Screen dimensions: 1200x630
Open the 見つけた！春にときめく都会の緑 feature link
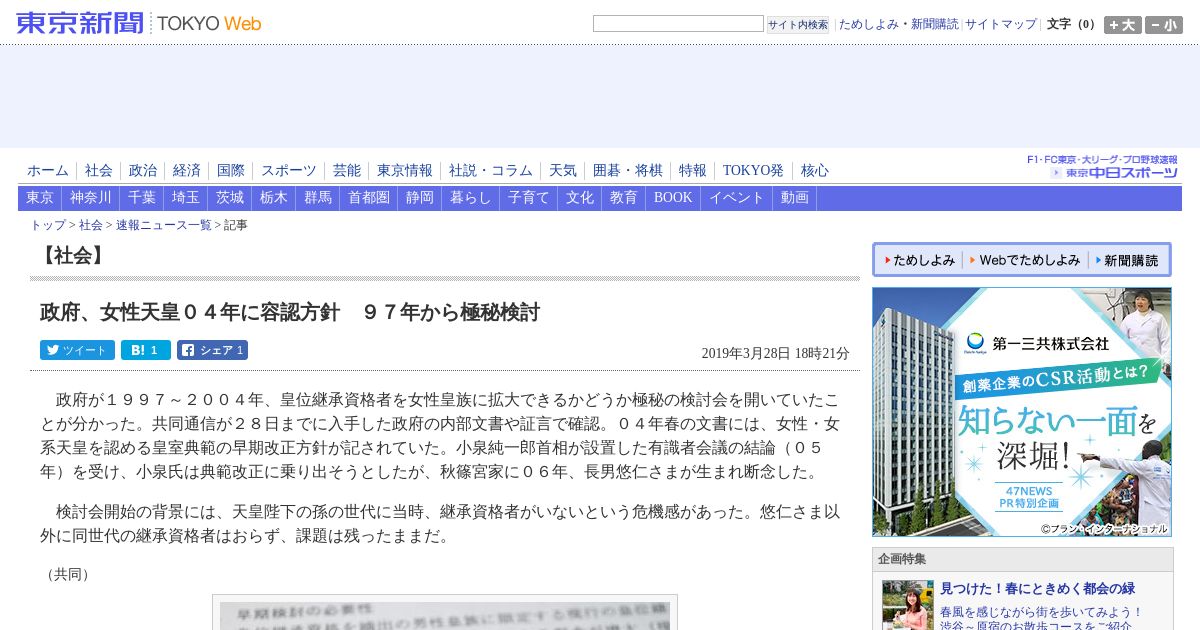point(1037,589)
